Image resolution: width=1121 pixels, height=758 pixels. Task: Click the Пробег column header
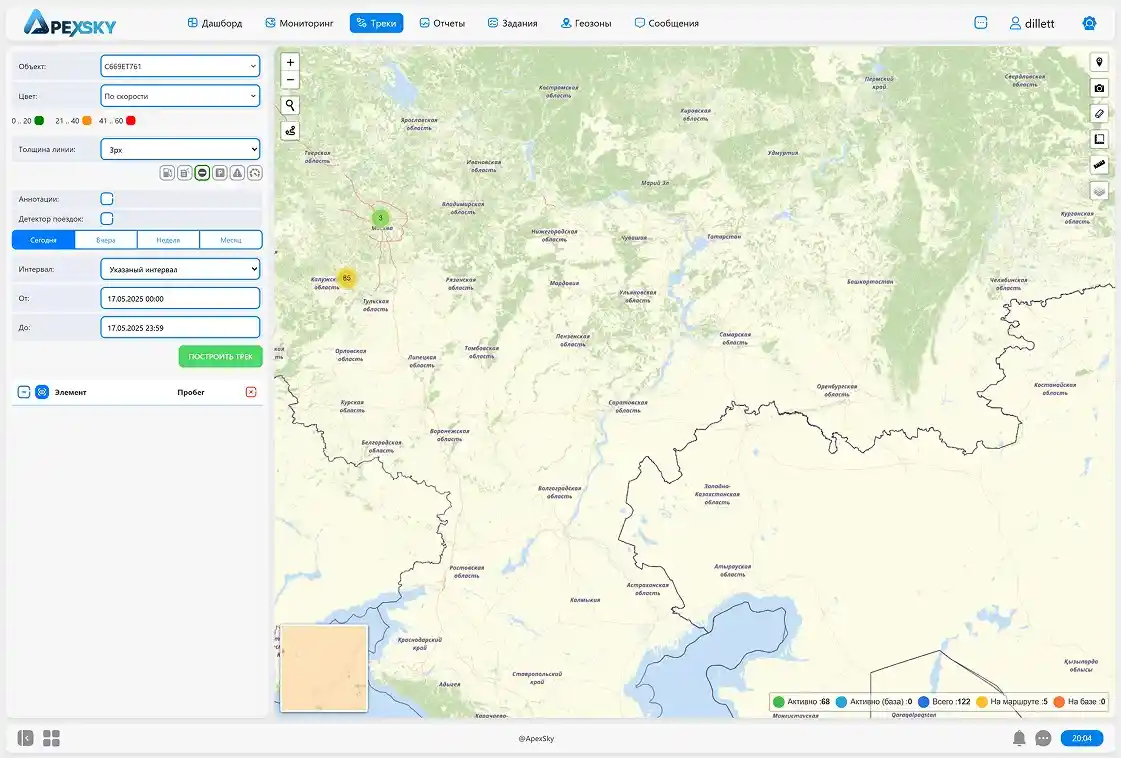pos(191,392)
